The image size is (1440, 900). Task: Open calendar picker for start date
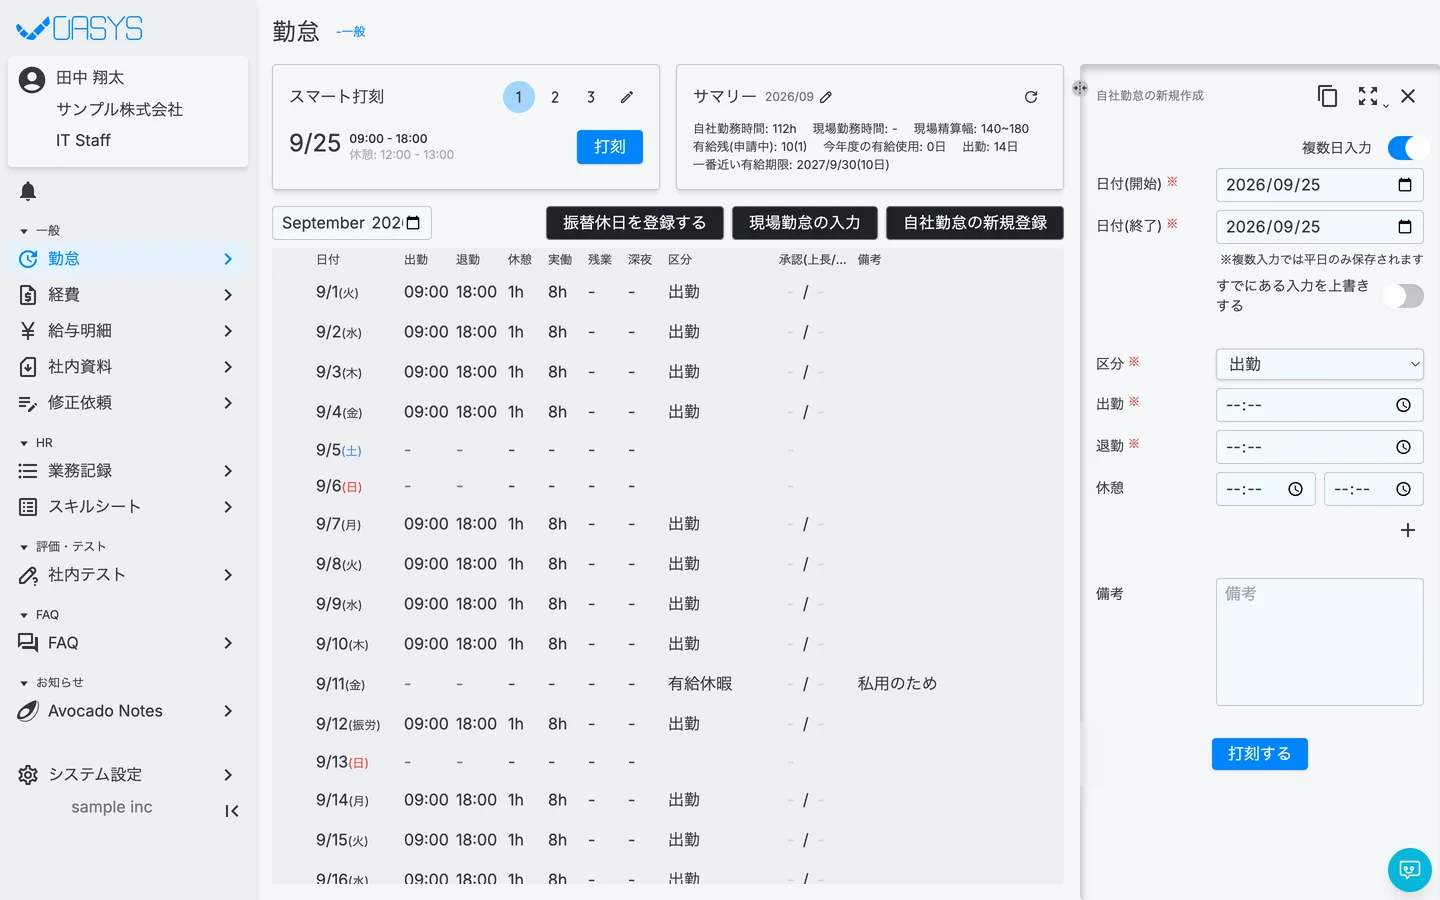[x=1404, y=185]
